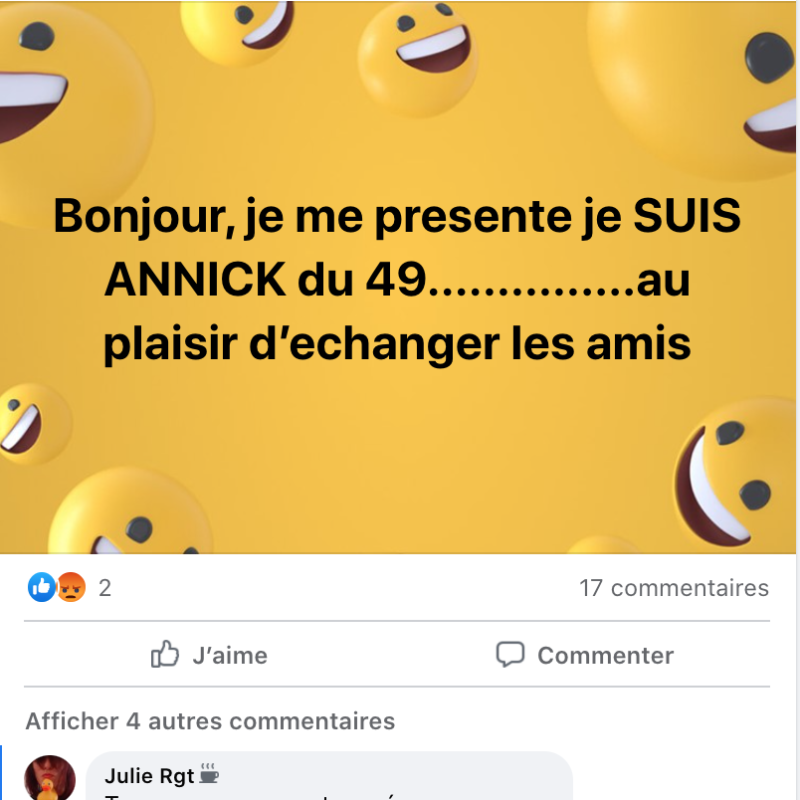Viewport: 800px width, 800px height.
Task: Click the coffee cup badge beside Julie Rgt
Action: 208,773
